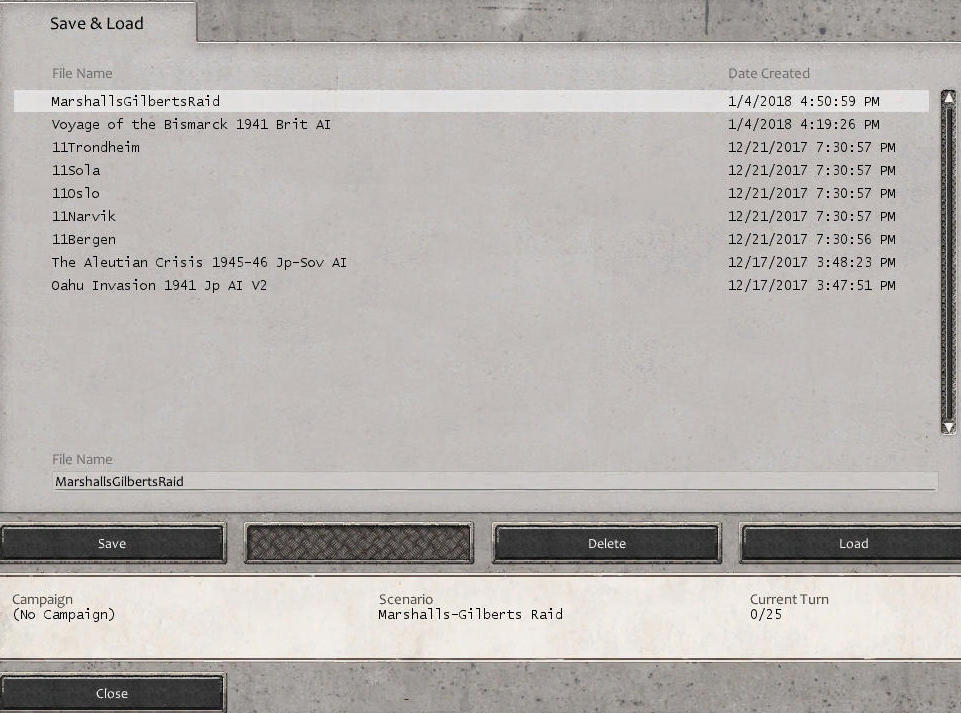Close the Save & Load dialog
The image size is (961, 713).
point(112,693)
